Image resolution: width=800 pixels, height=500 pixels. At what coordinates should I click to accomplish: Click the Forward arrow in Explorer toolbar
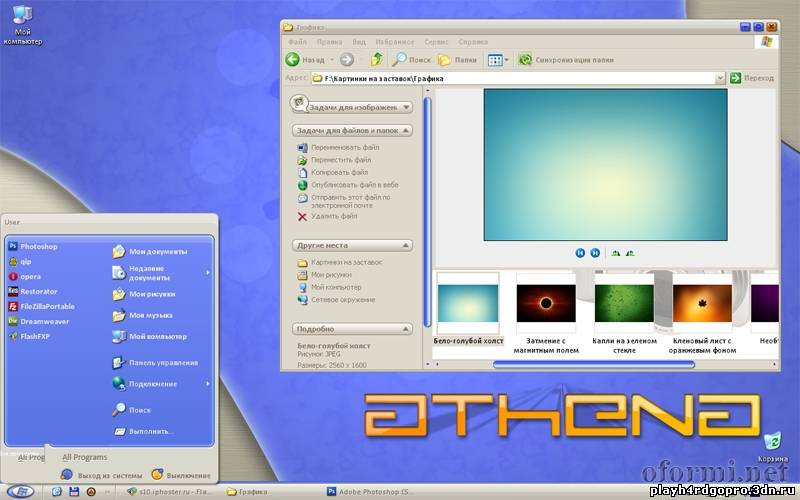point(347,60)
